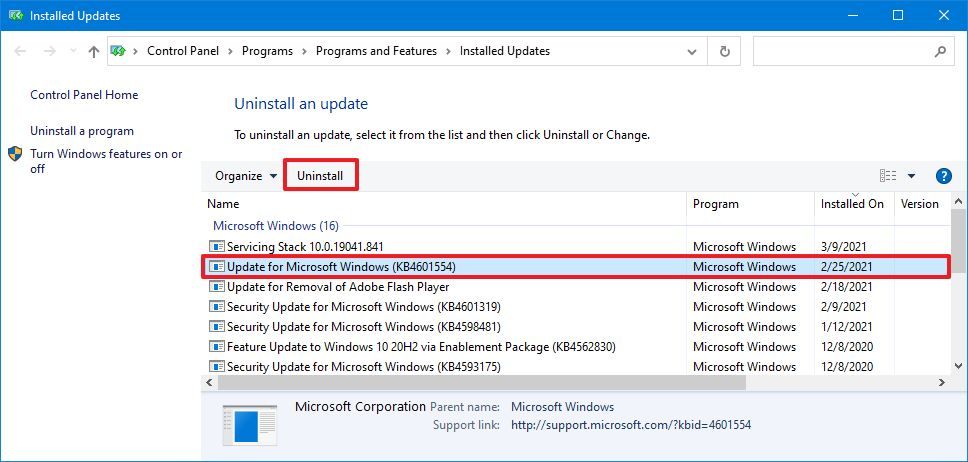Click the address bar location icon
The height and width of the screenshot is (462, 968).
[118, 51]
